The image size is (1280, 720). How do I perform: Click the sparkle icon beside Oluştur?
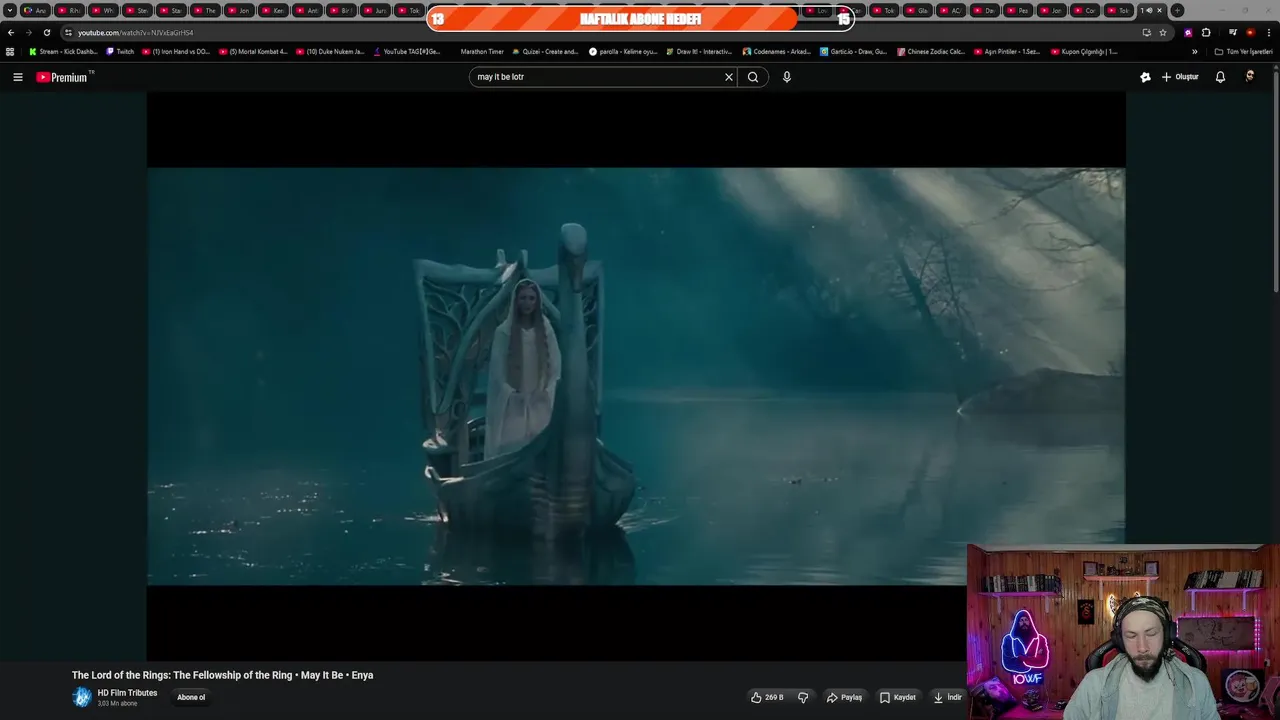[x=1145, y=77]
